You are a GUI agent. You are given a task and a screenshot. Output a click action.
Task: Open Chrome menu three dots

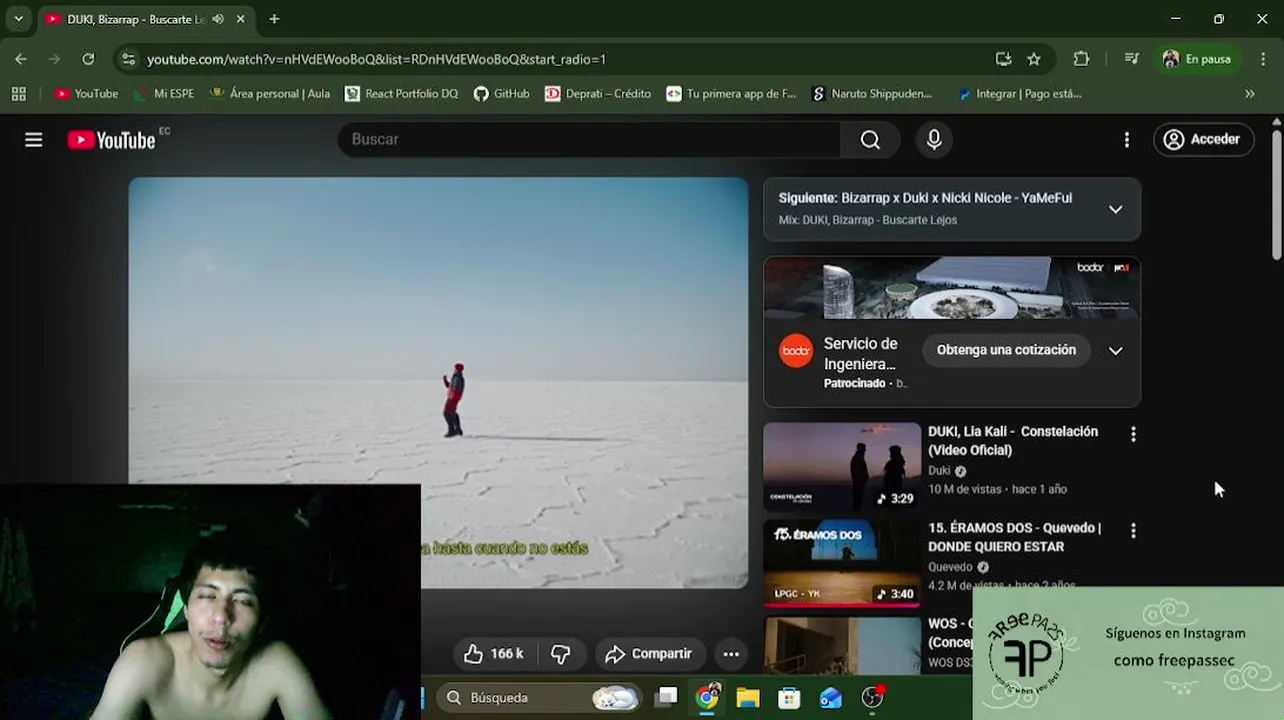click(x=1264, y=59)
